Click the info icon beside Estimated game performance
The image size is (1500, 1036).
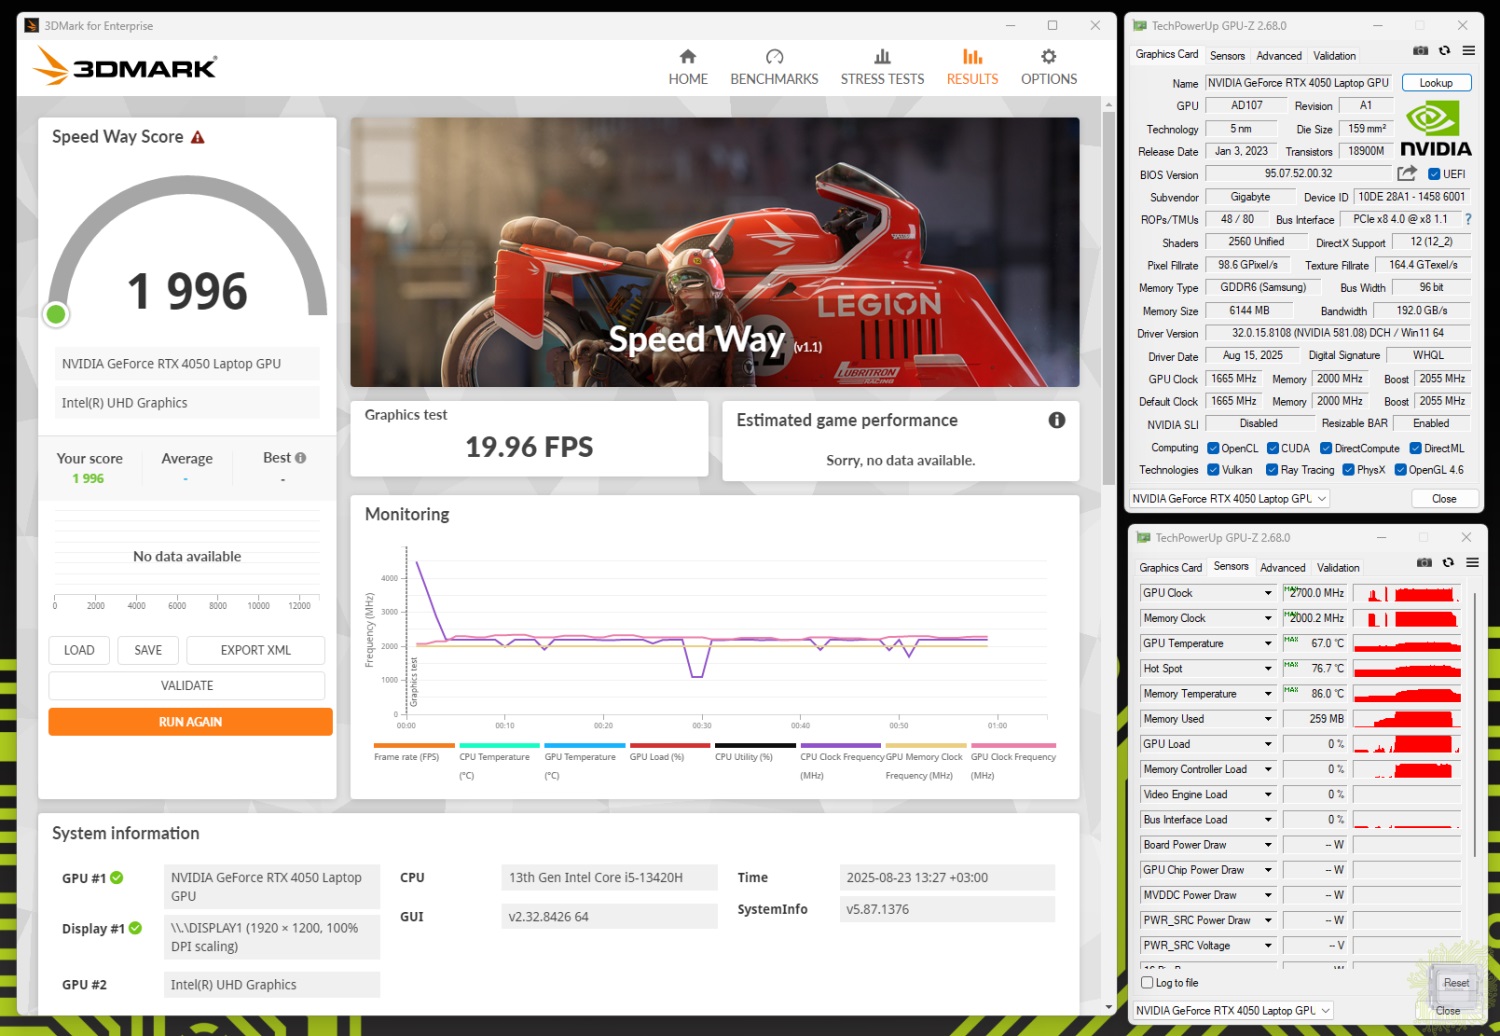click(x=1056, y=420)
